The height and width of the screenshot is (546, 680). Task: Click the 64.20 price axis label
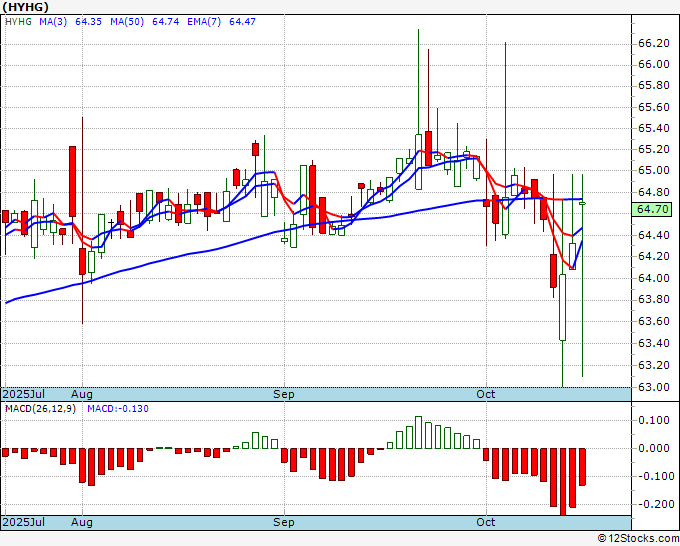[x=654, y=256]
